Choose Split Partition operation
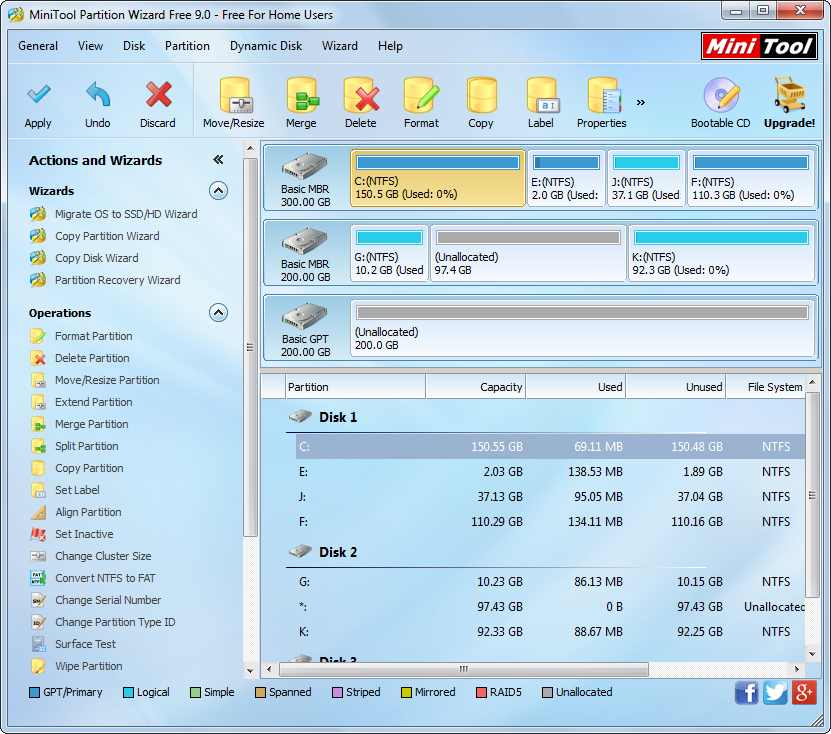Screen dimensions: 831x734 [87, 446]
